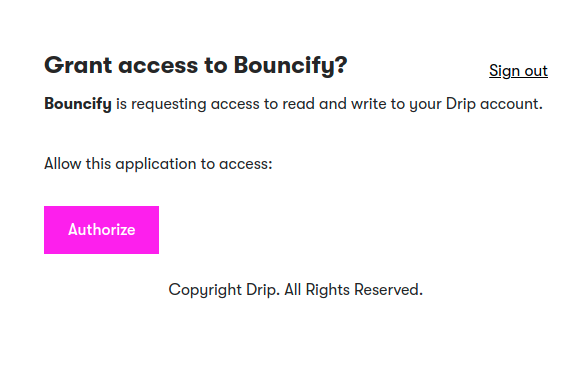This screenshot has width=584, height=374.
Task: Click the pink Authorize button
Action: [101, 230]
